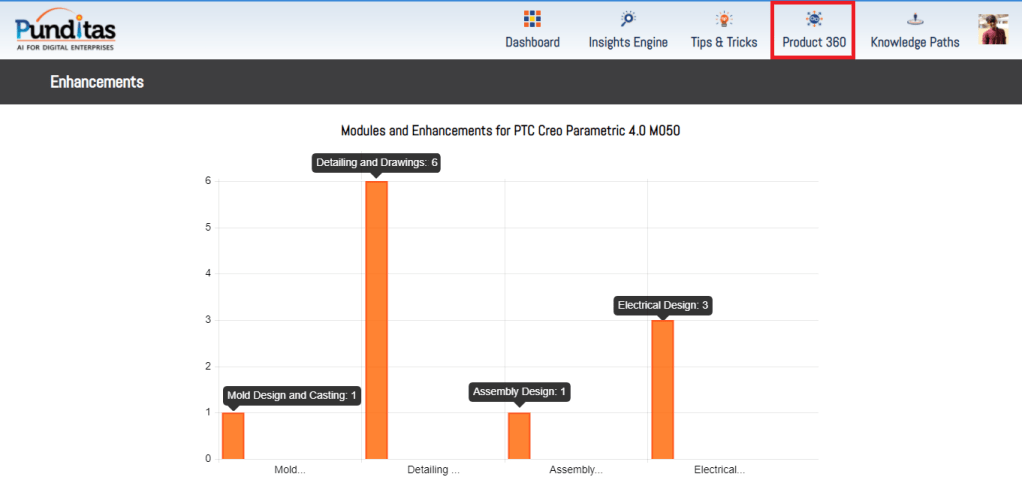Click the 'Assembly...' x-axis label
Screen dimensions: 1022x495
click(576, 469)
